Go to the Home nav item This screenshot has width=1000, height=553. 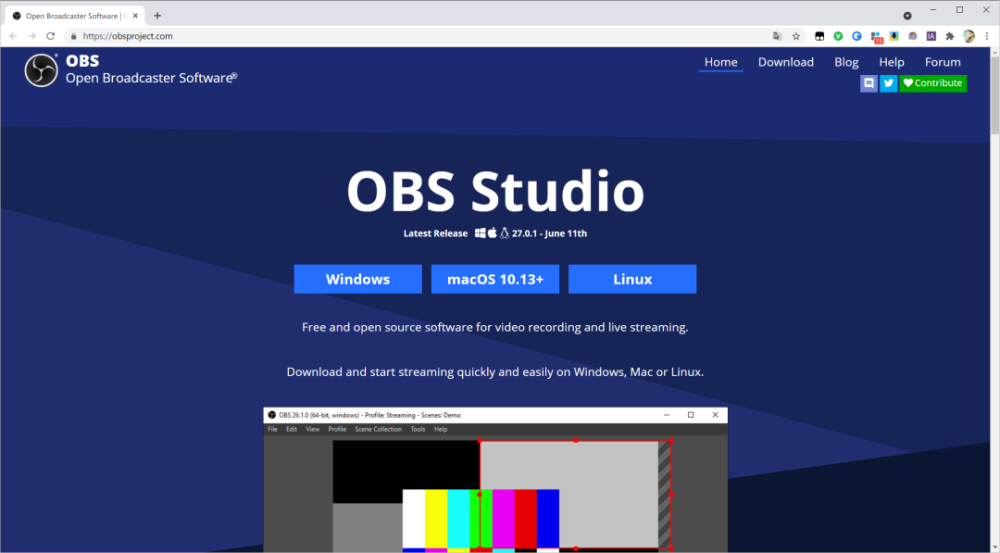click(x=721, y=62)
